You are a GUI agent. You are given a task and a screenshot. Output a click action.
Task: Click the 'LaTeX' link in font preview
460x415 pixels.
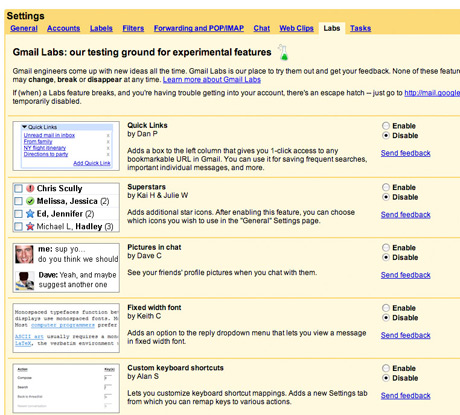point(23,343)
